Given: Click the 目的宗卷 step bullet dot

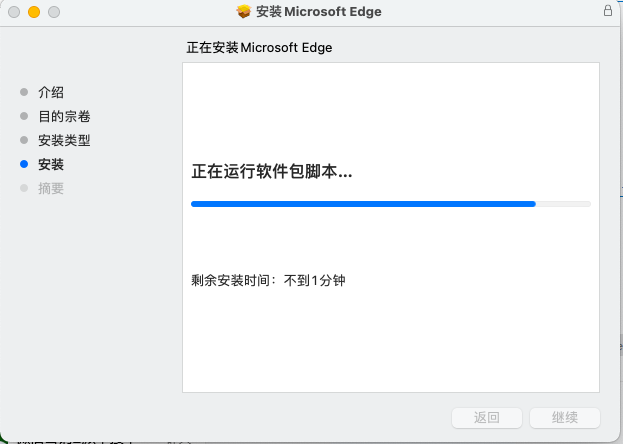Looking at the screenshot, I should click(24, 116).
